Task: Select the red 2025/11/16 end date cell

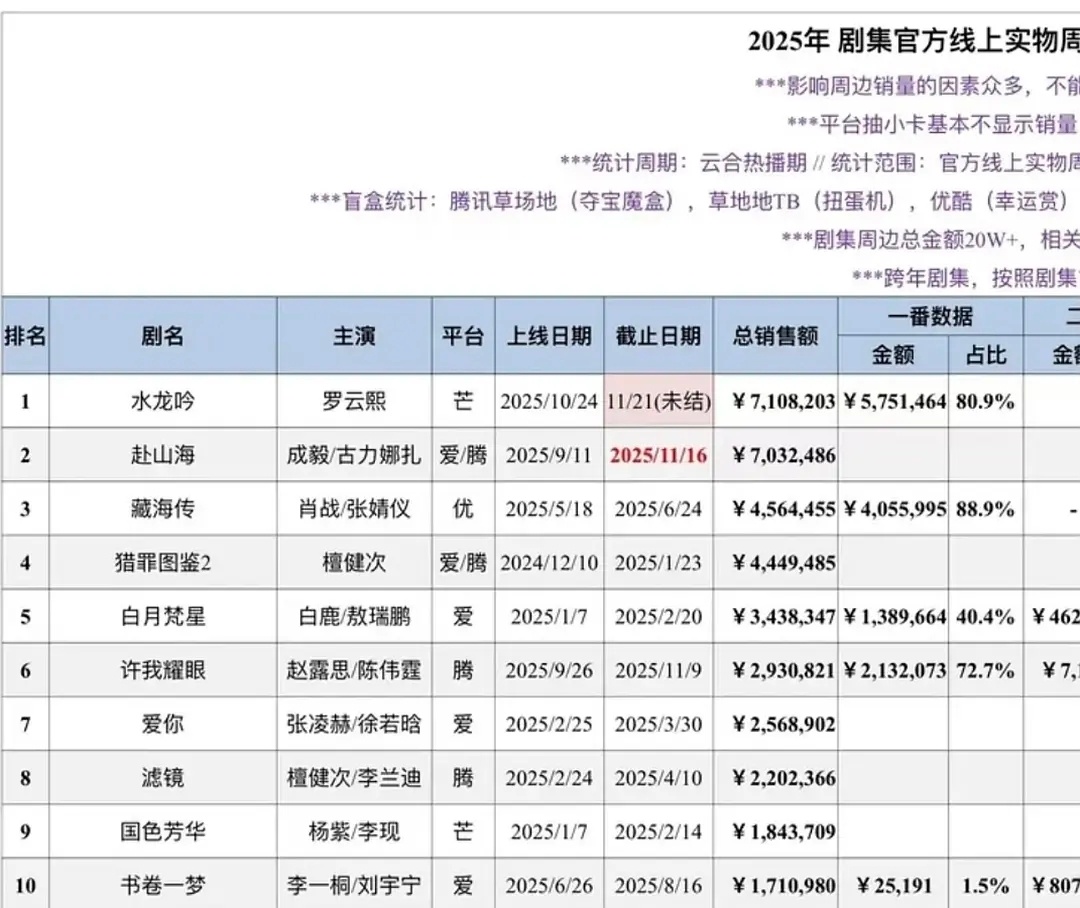Action: pos(658,455)
